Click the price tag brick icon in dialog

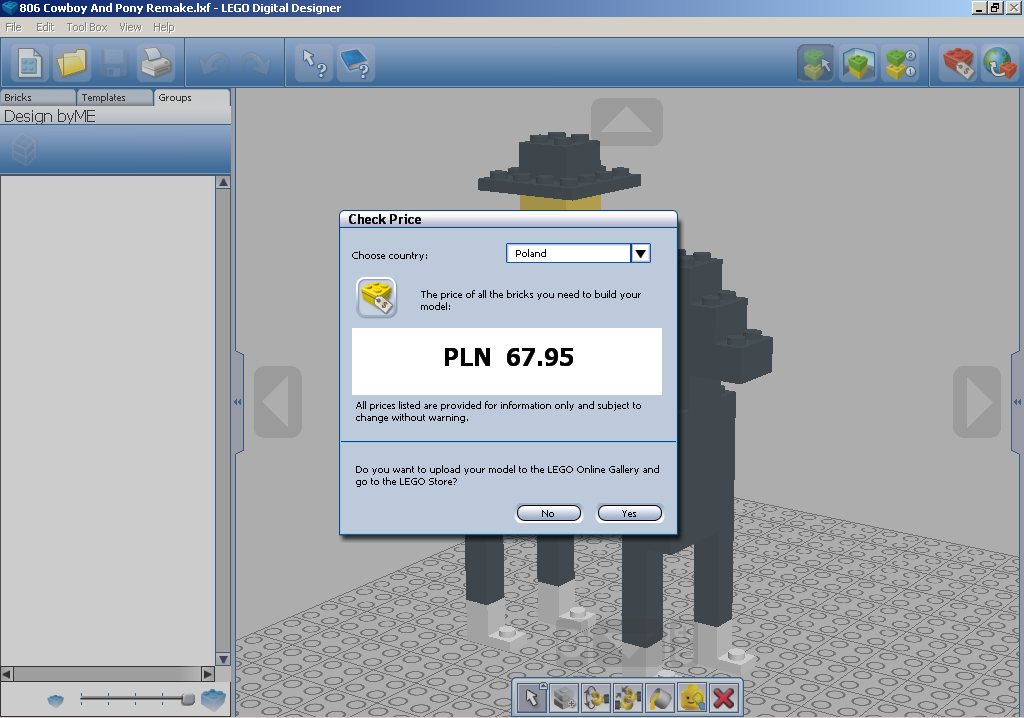point(376,297)
